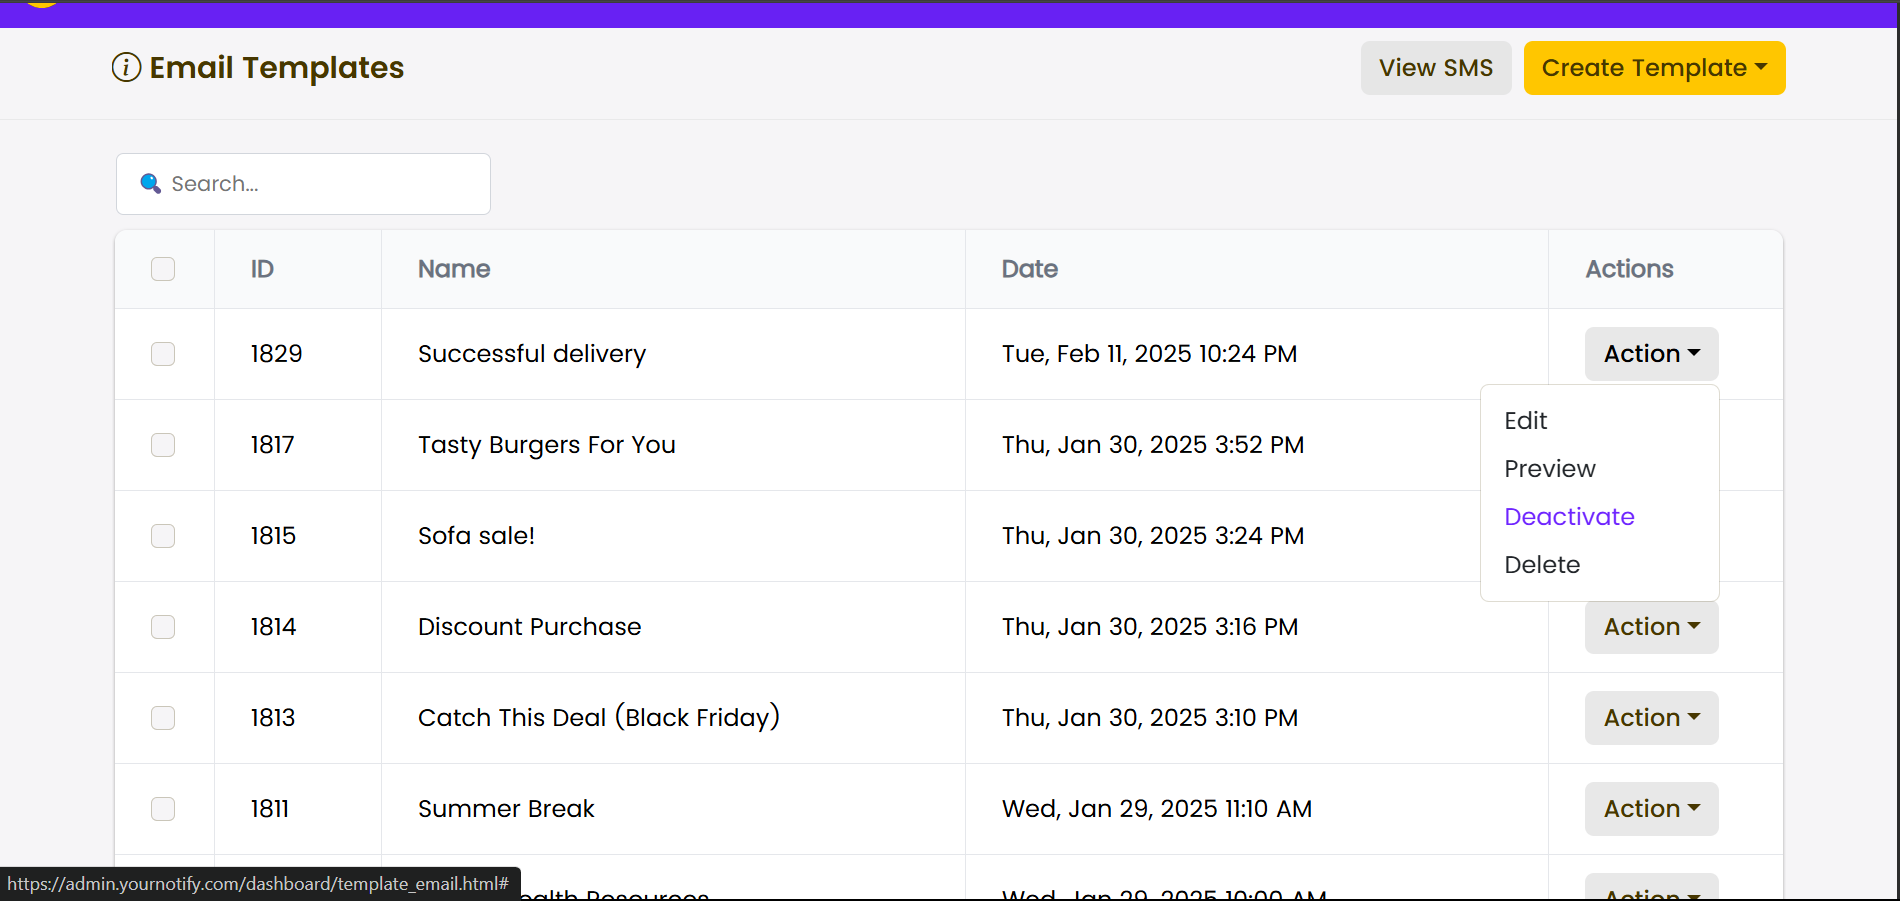Focus the Search templates input field

[303, 184]
